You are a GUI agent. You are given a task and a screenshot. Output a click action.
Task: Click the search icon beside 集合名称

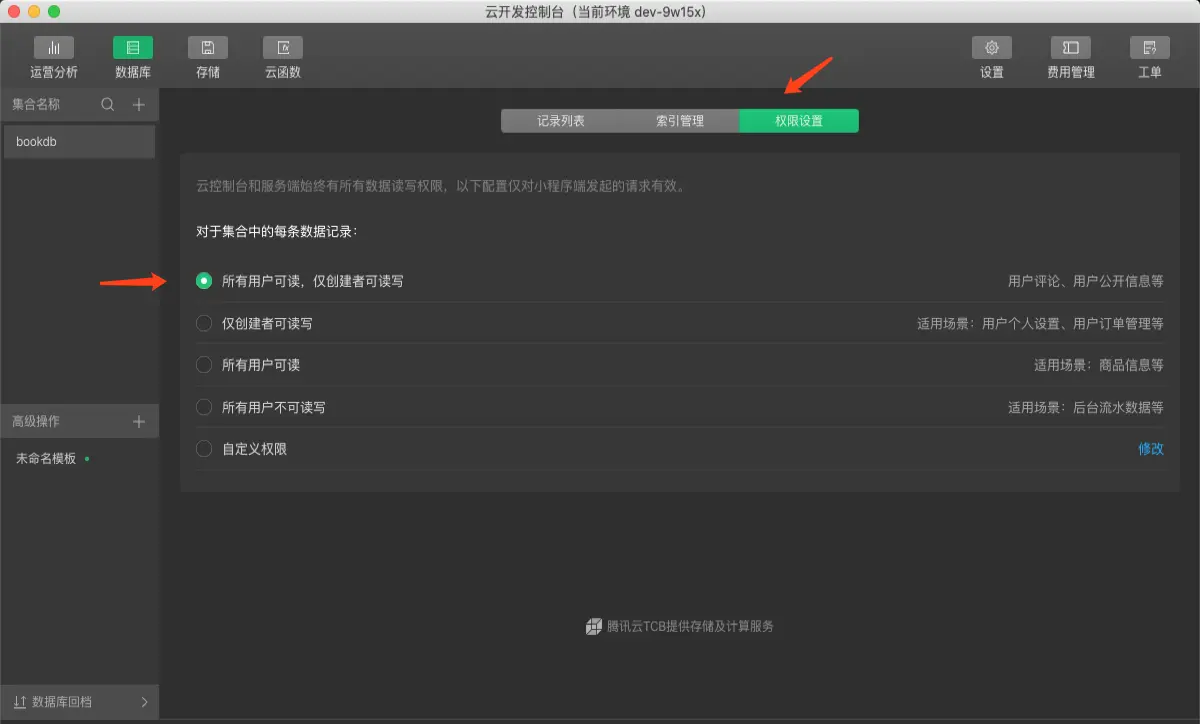tap(108, 104)
